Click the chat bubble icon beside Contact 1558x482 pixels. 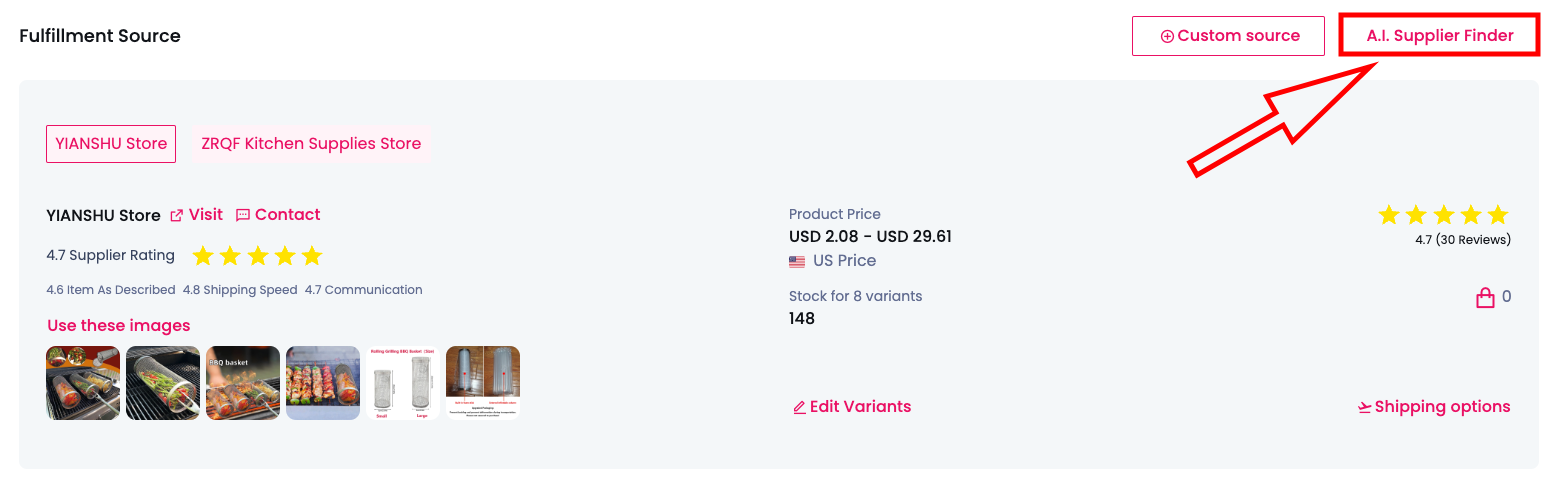243,215
